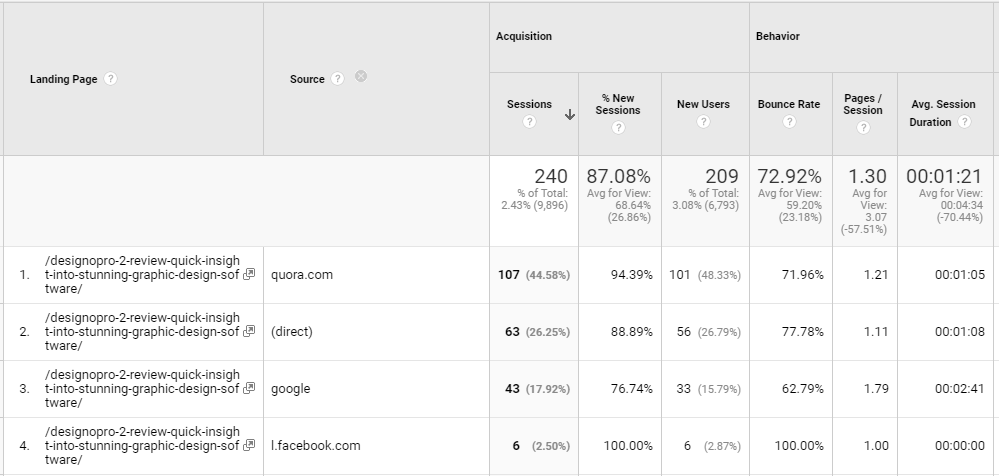Remove the Source secondary dimension
The height and width of the screenshot is (476, 999).
coord(361,77)
